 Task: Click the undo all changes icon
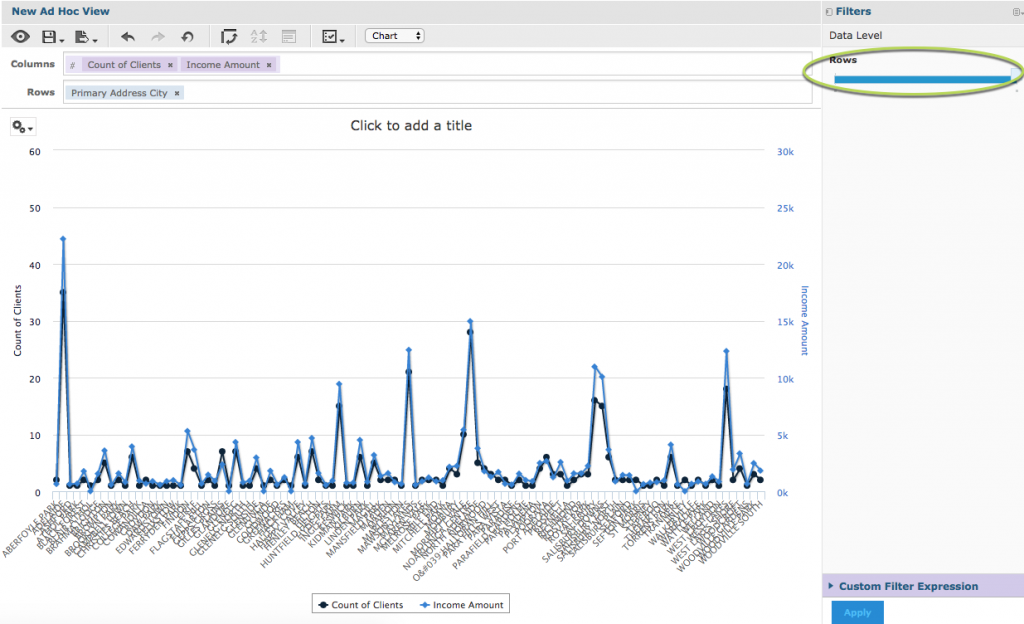click(x=187, y=35)
